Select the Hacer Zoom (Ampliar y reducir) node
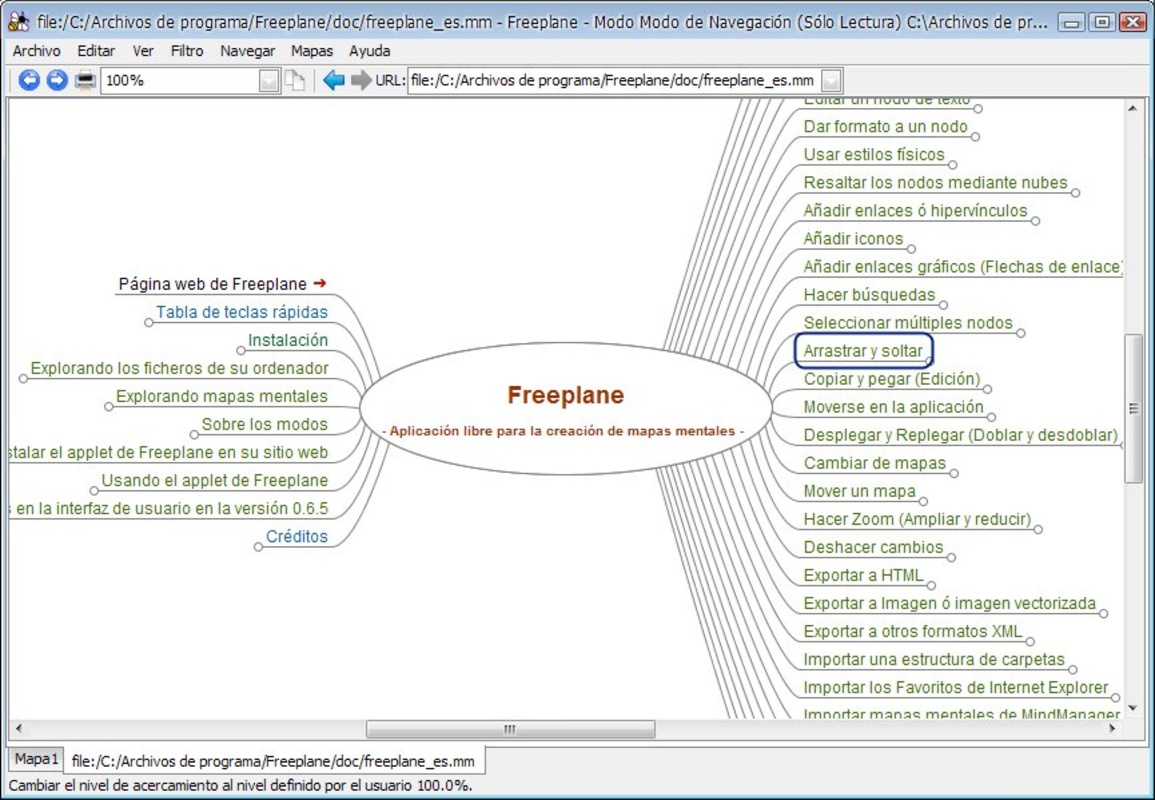The height and width of the screenshot is (800, 1155). 917,519
